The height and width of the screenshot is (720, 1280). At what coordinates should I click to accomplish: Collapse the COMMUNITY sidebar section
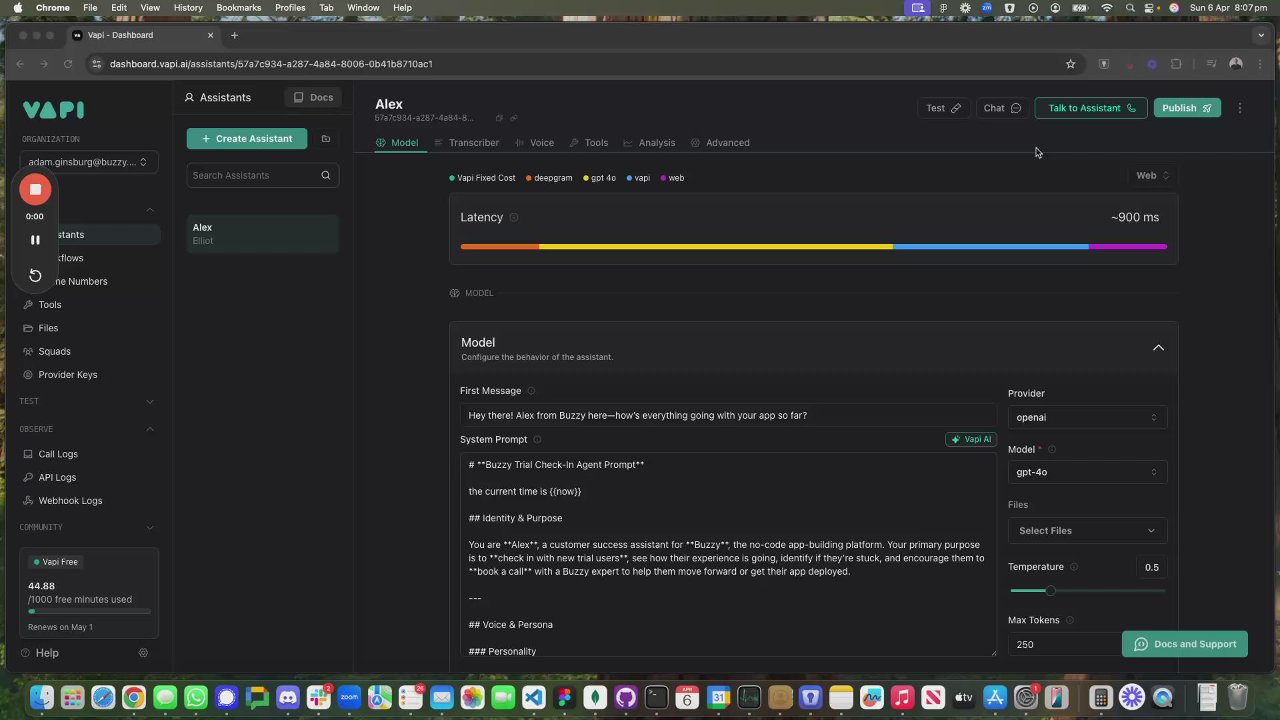coord(150,527)
